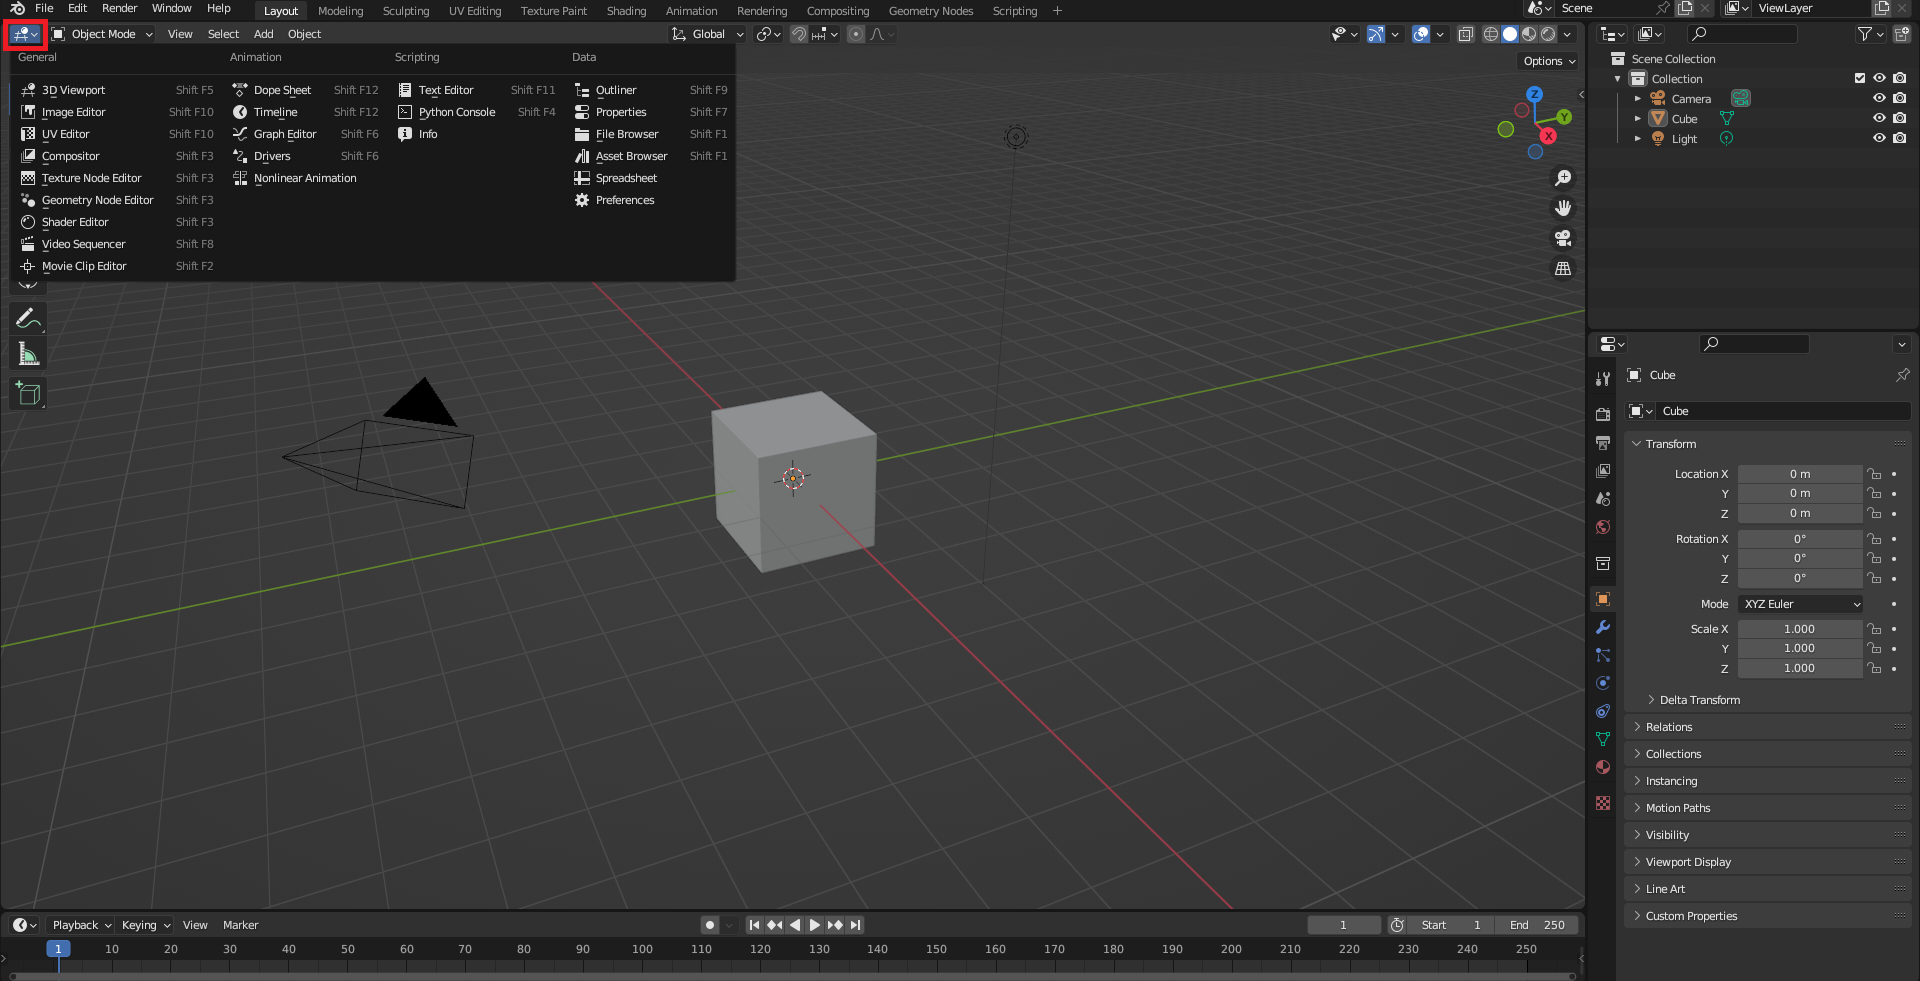
Task: Open the Playback dropdown in timeline
Action: [x=80, y=925]
